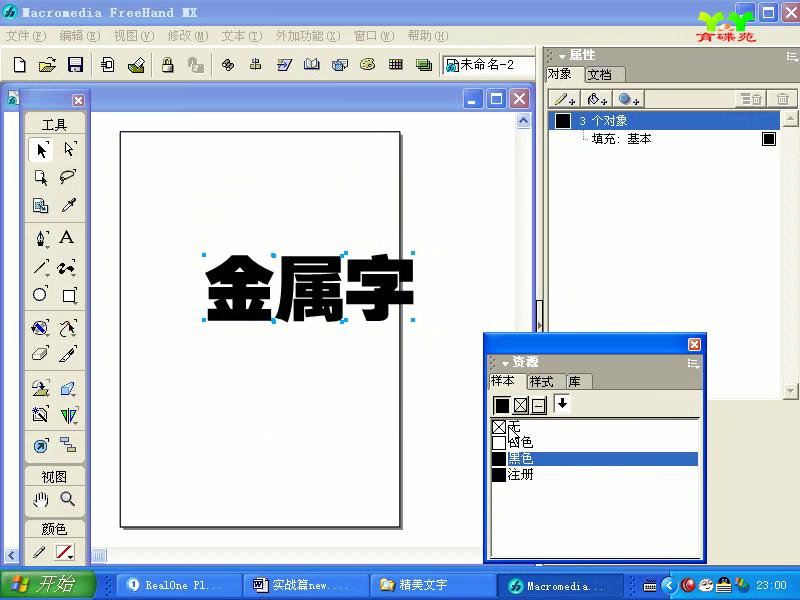The image size is (800, 600).
Task: Click the trash icon in Properties panel
Action: click(782, 98)
